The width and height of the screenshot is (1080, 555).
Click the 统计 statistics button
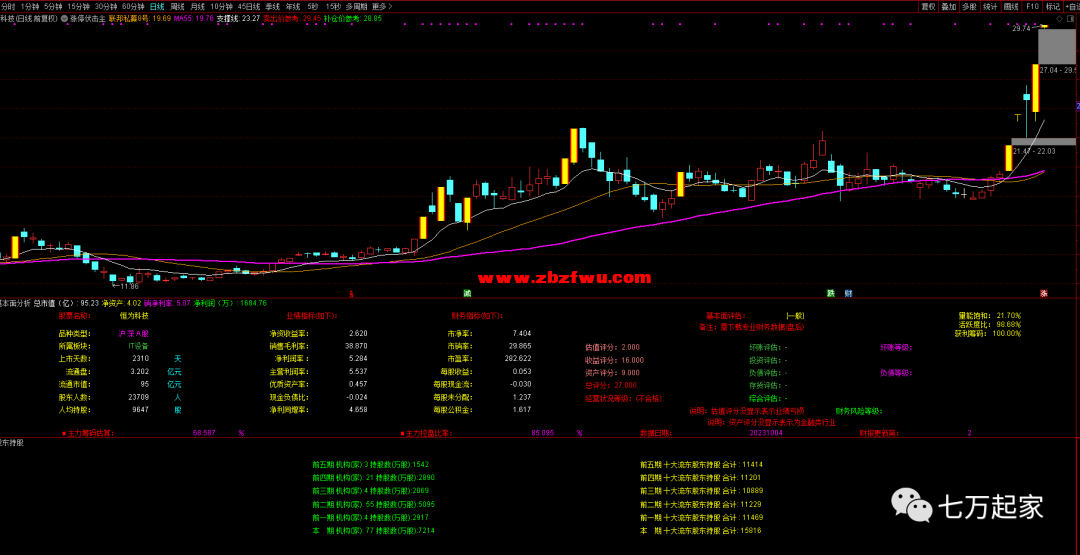(x=990, y=6)
